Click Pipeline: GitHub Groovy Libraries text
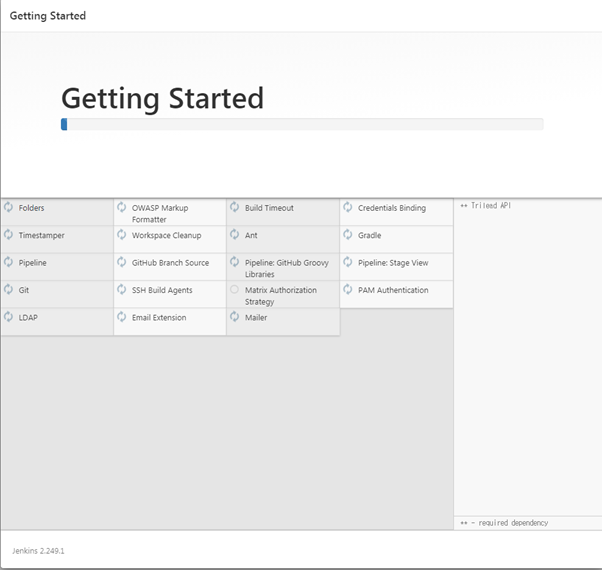The width and height of the screenshot is (602, 570). click(287, 268)
